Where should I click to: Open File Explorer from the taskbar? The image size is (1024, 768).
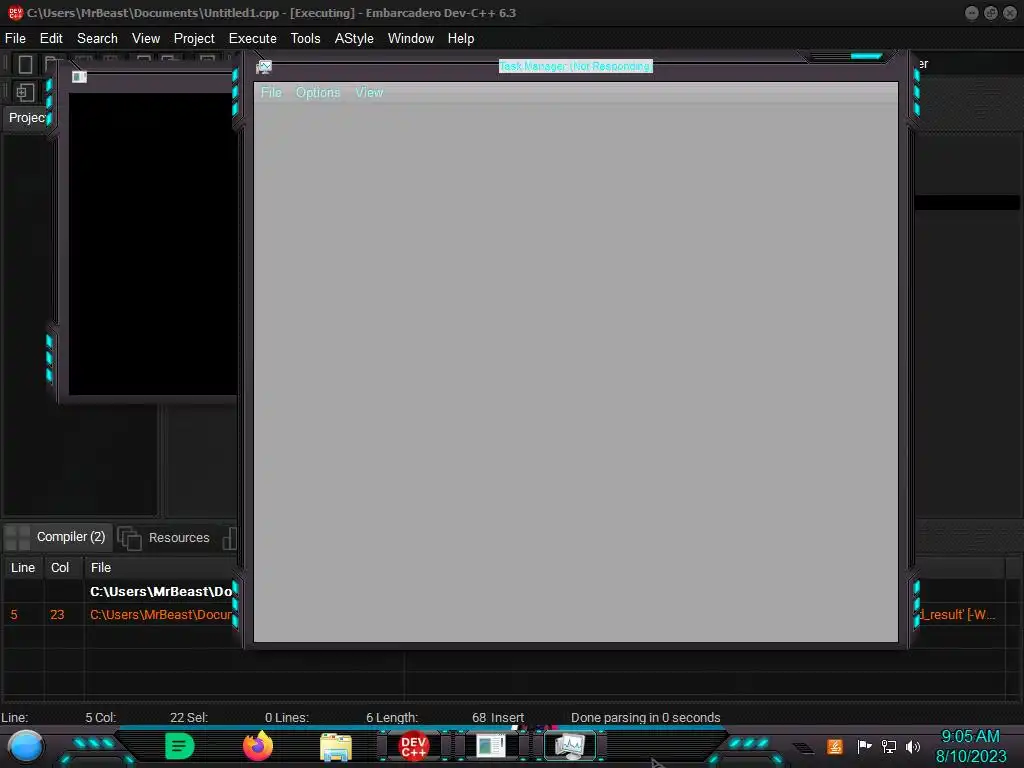tap(336, 747)
